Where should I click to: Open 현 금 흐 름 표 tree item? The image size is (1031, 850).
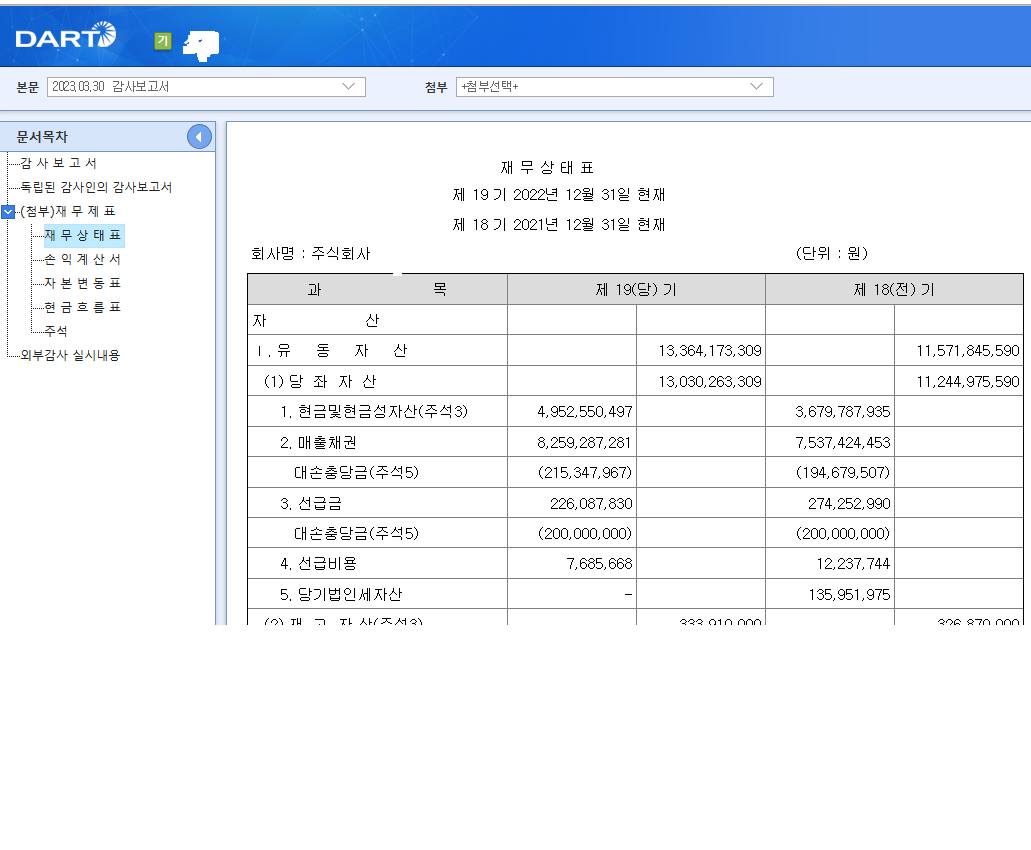83,307
